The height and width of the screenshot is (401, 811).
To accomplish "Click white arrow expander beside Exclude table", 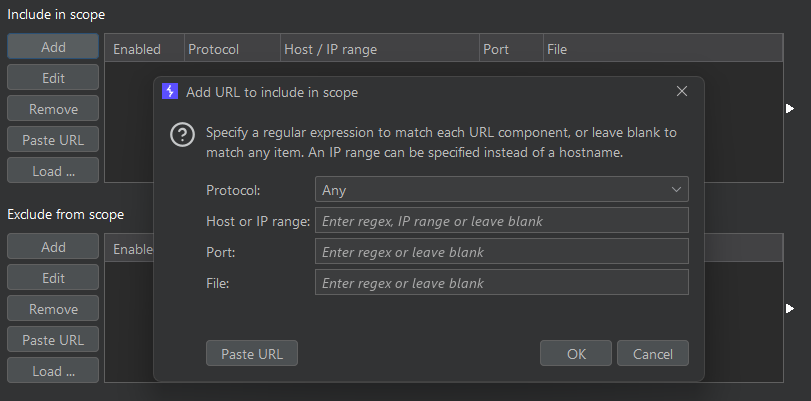I will (790, 308).
